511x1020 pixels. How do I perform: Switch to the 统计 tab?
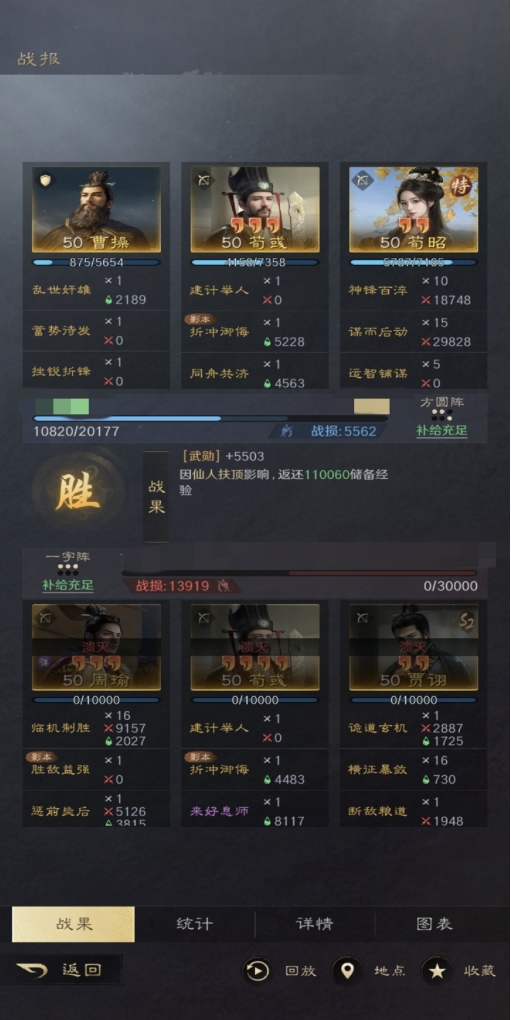[x=194, y=924]
